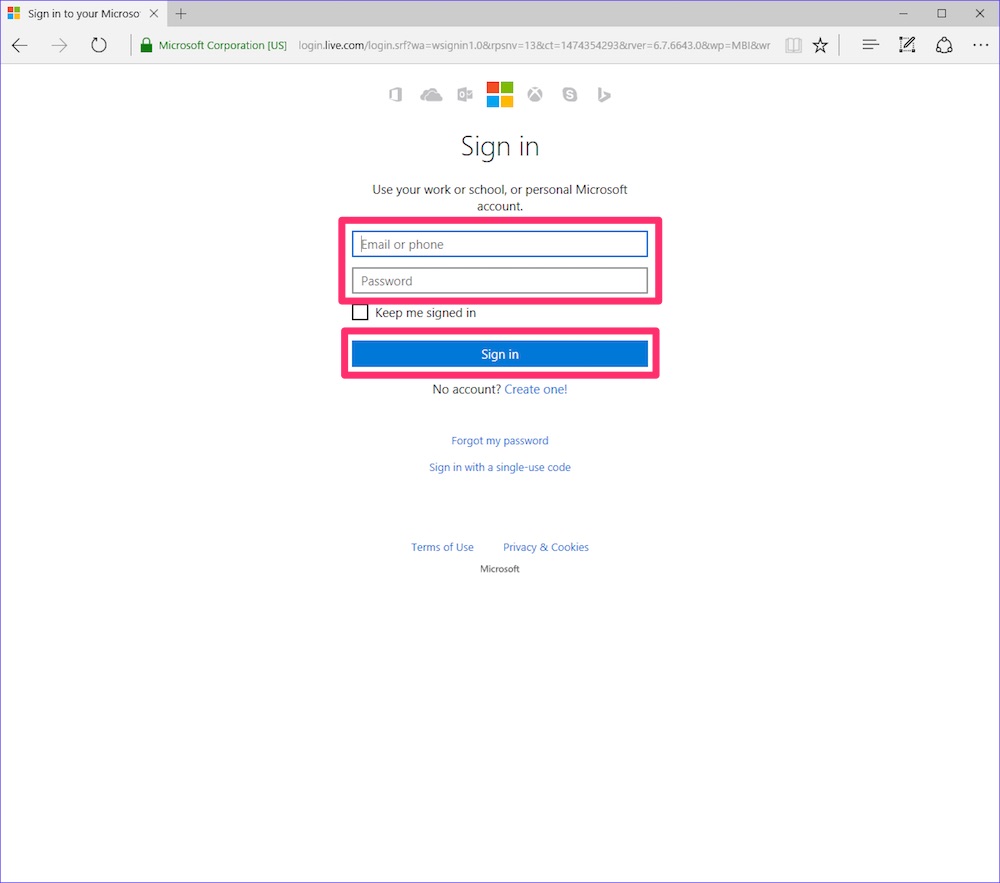This screenshot has height=883, width=1000.
Task: Choose Sign in with a single-use code
Action: pyautogui.click(x=500, y=467)
